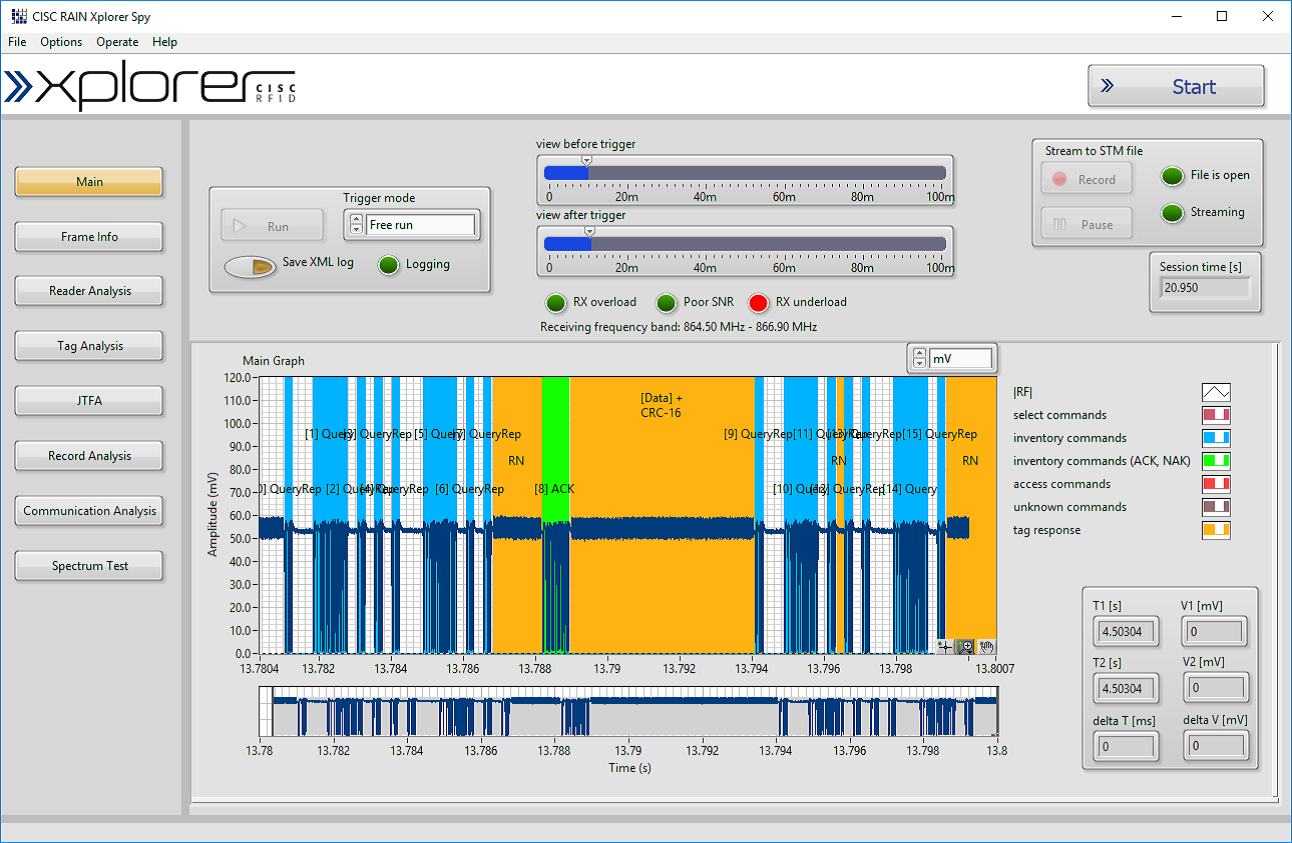The image size is (1292, 843).
Task: Click the delta V [mV] field
Action: 1216,746
